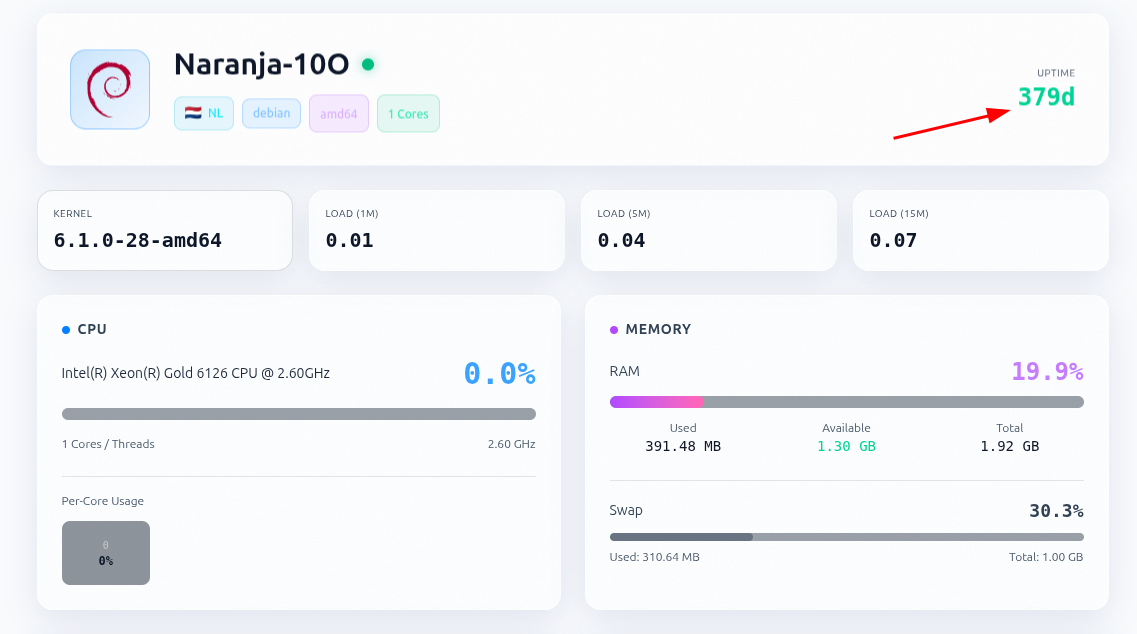
Task: Click the purple MEMORY section dot
Action: tap(614, 330)
